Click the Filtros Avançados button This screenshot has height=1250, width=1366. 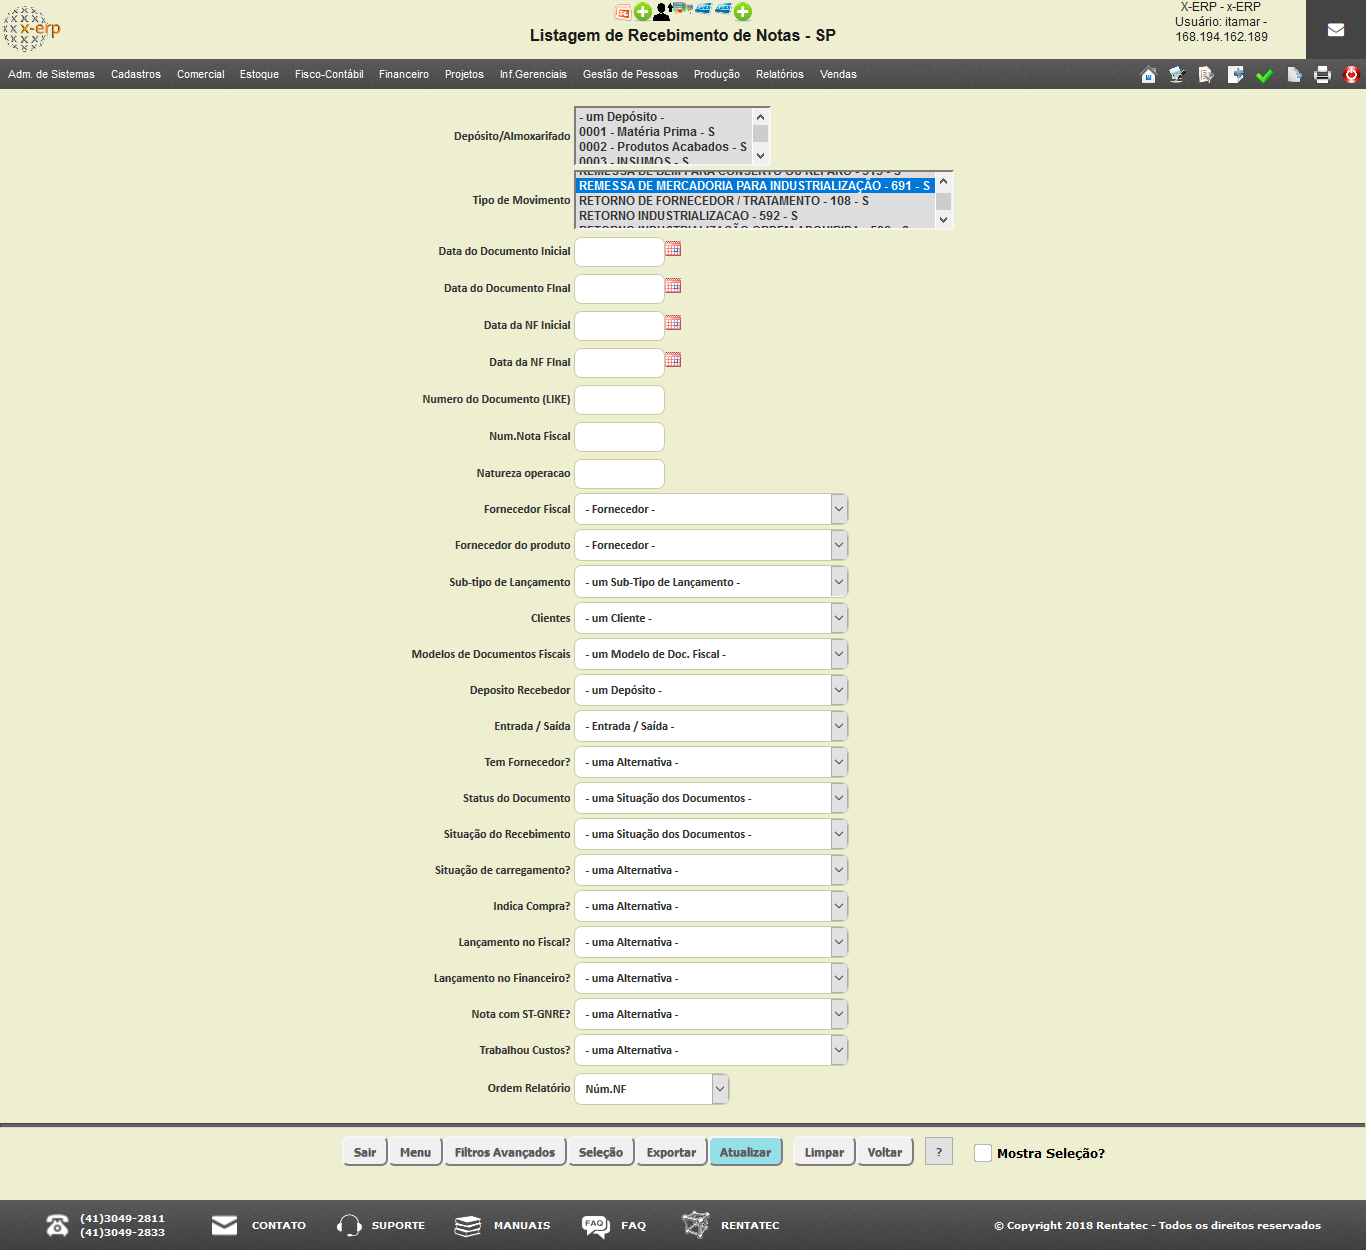(x=505, y=1152)
